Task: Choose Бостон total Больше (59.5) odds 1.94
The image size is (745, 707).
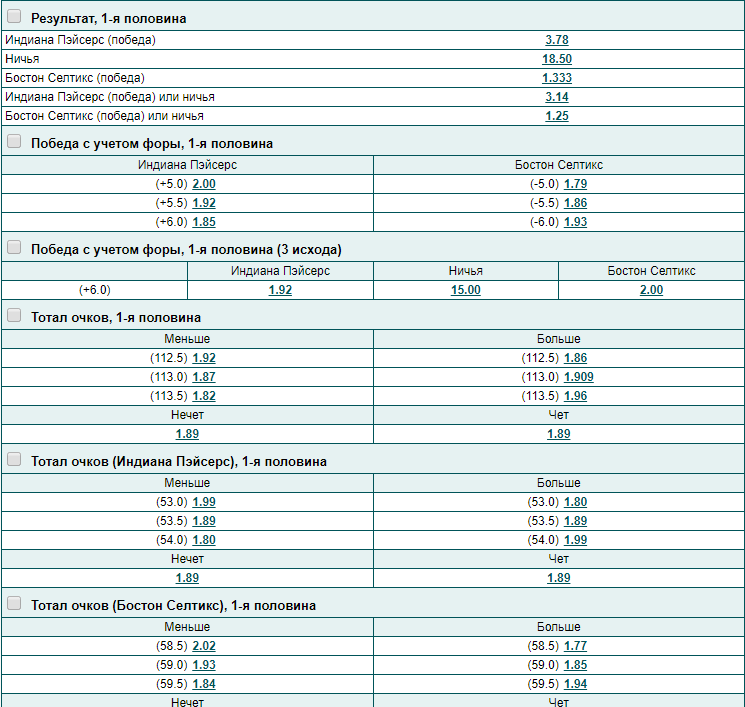Action: 575,684
